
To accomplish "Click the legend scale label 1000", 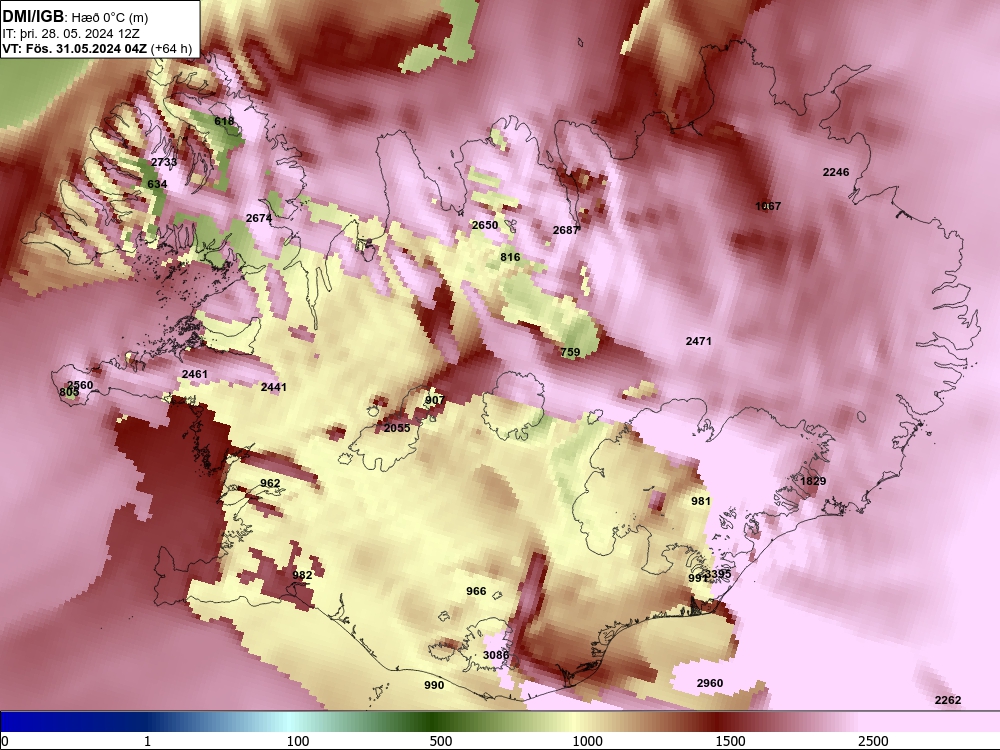I will 587,741.
